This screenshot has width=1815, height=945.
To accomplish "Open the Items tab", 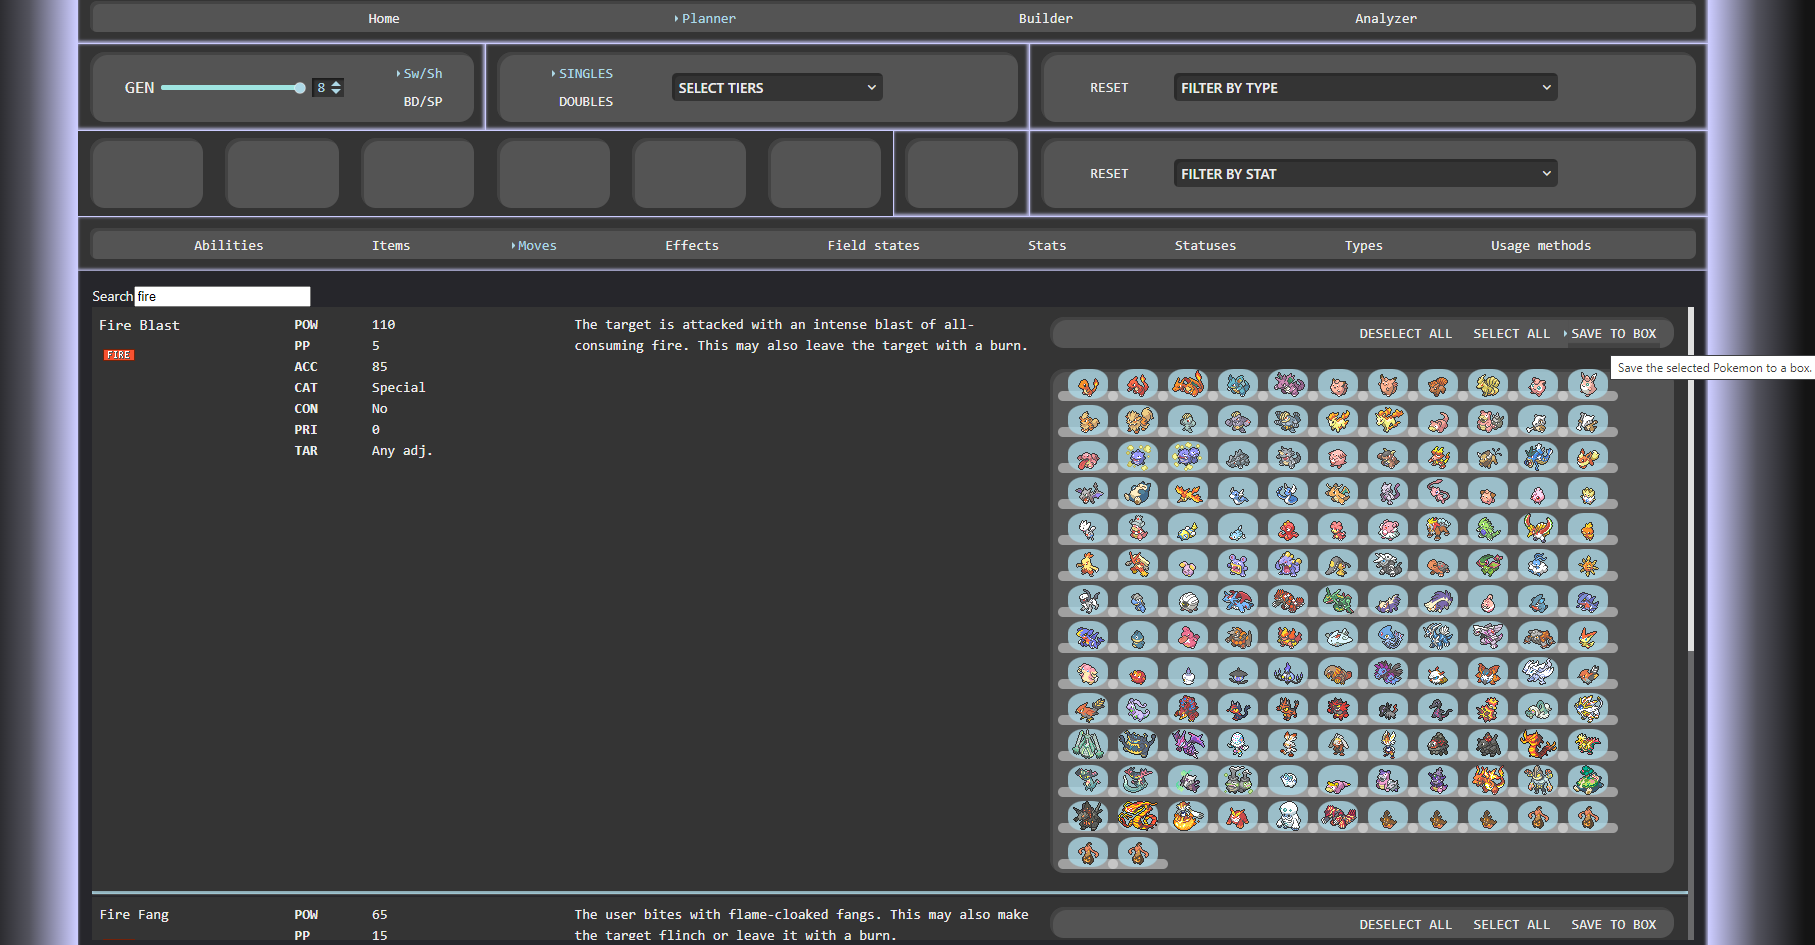I will (x=391, y=245).
